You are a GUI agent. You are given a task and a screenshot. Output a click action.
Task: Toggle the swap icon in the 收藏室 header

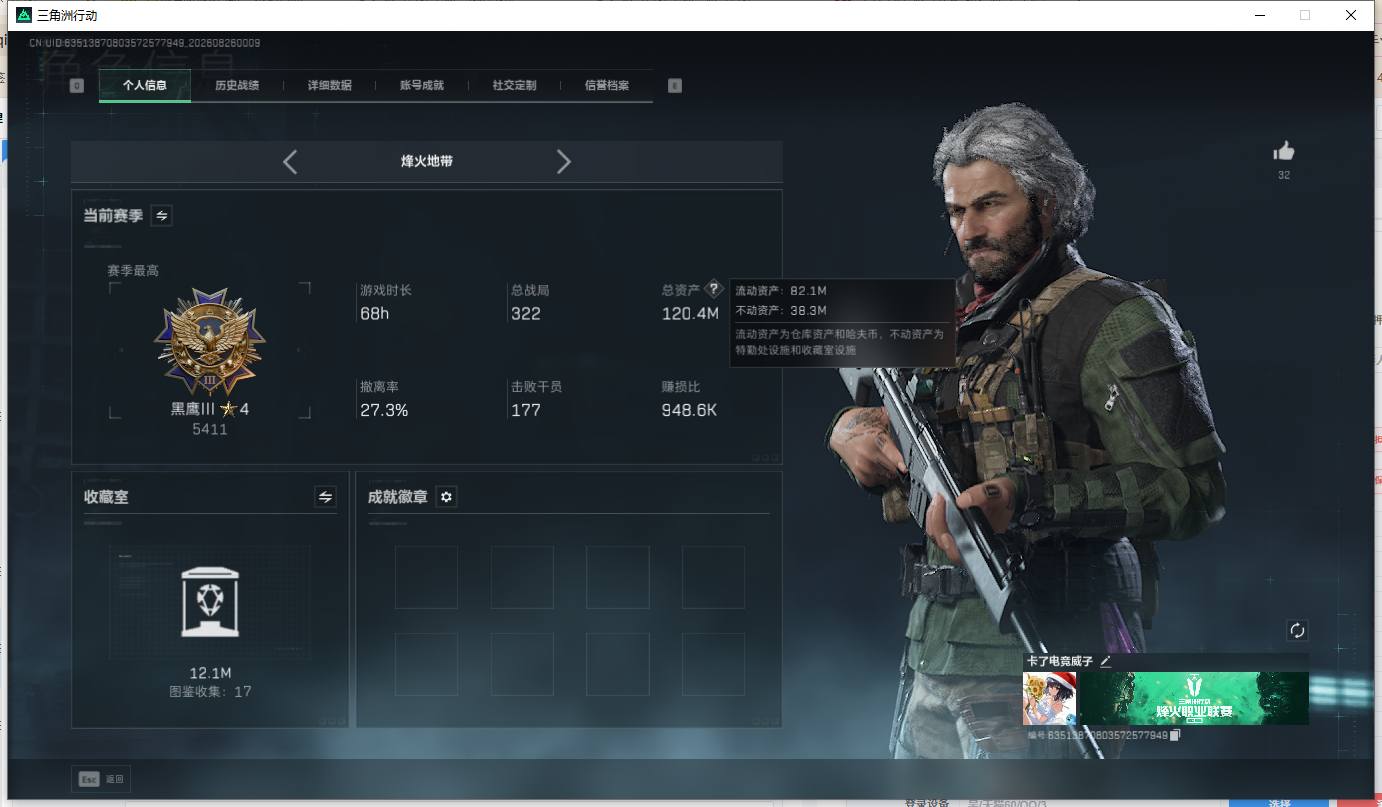325,496
